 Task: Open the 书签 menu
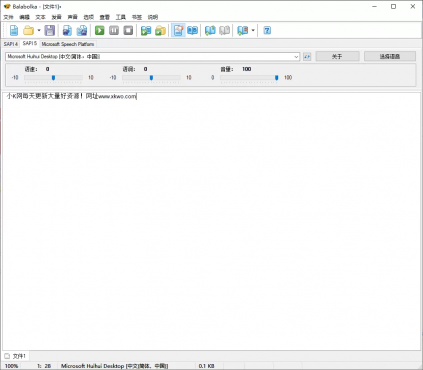tap(137, 17)
